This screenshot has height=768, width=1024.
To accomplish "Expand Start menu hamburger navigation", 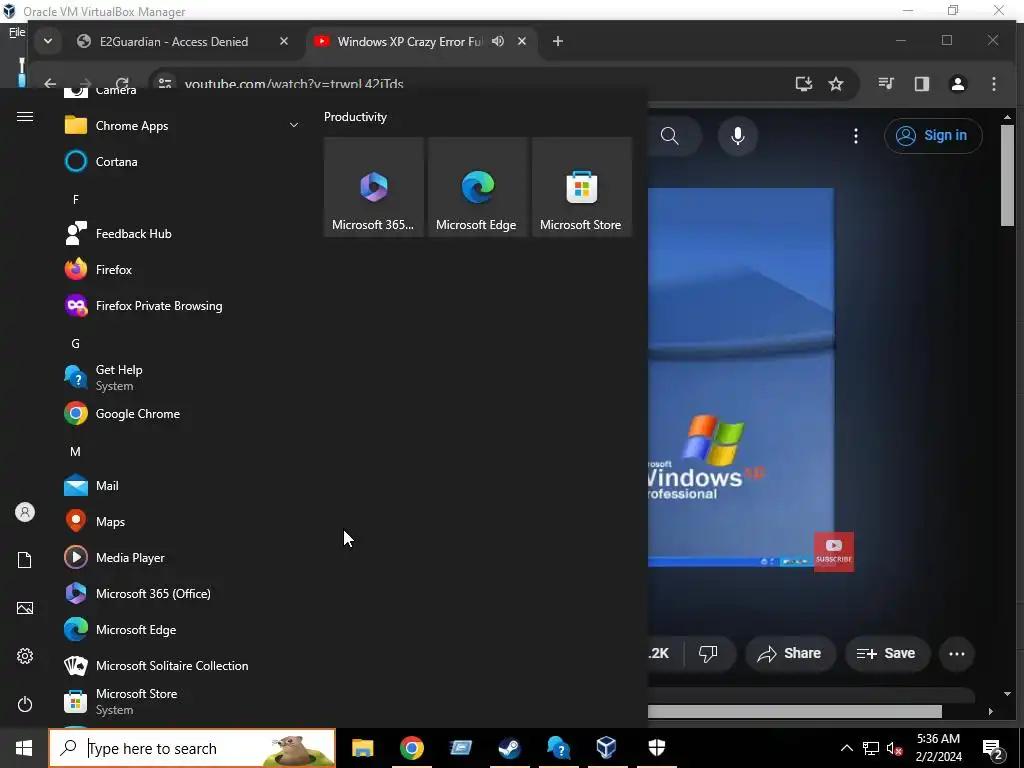I will [25, 116].
